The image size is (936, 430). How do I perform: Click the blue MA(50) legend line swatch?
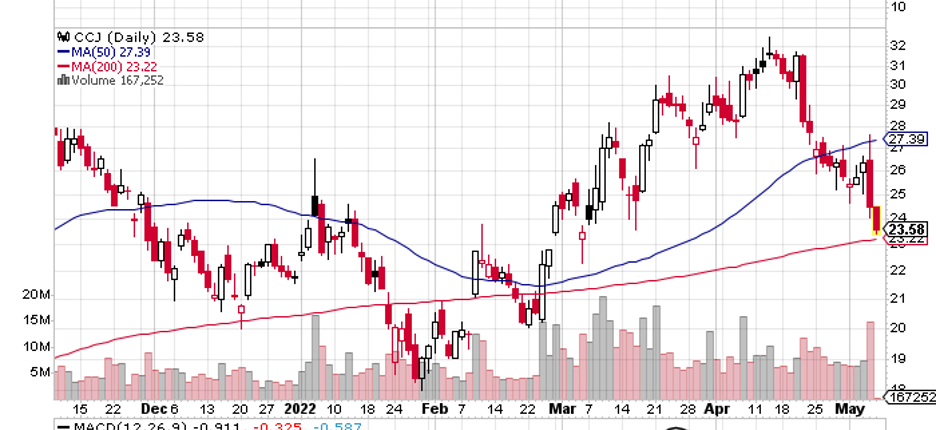click(x=63, y=53)
